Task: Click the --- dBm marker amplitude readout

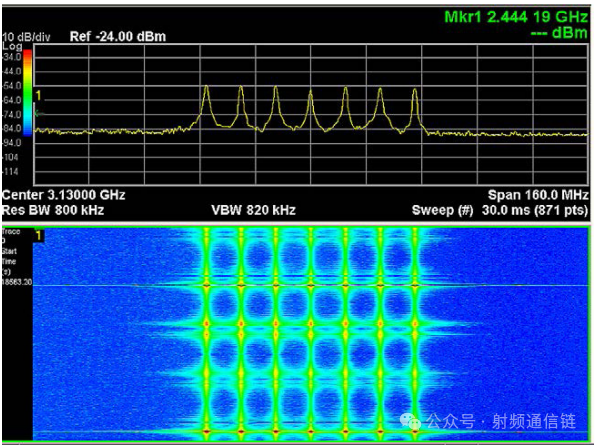Action: 559,33
